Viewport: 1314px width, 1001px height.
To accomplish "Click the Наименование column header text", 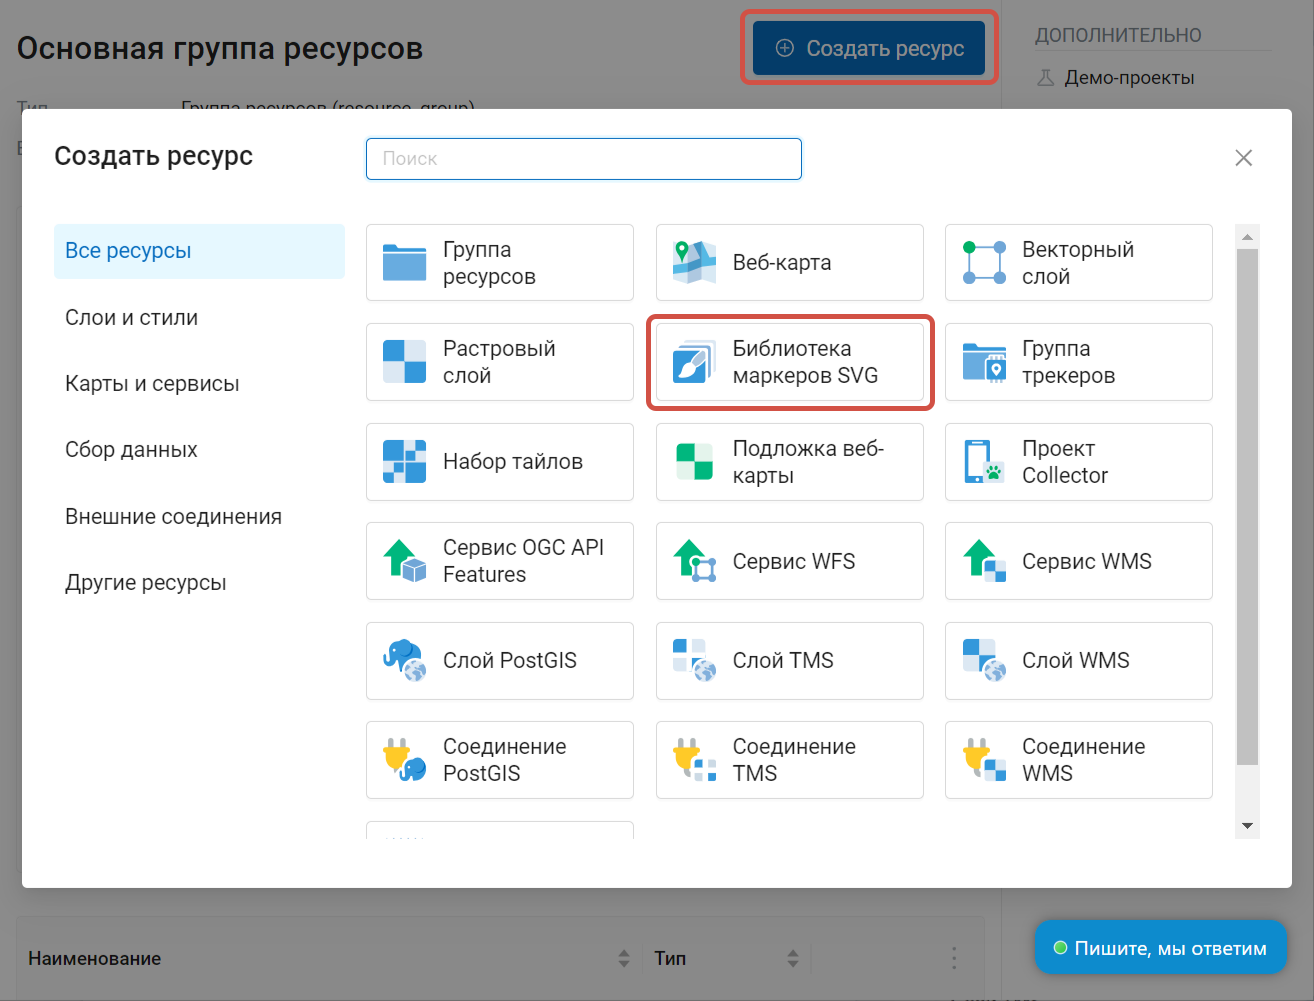I will 95,958.
